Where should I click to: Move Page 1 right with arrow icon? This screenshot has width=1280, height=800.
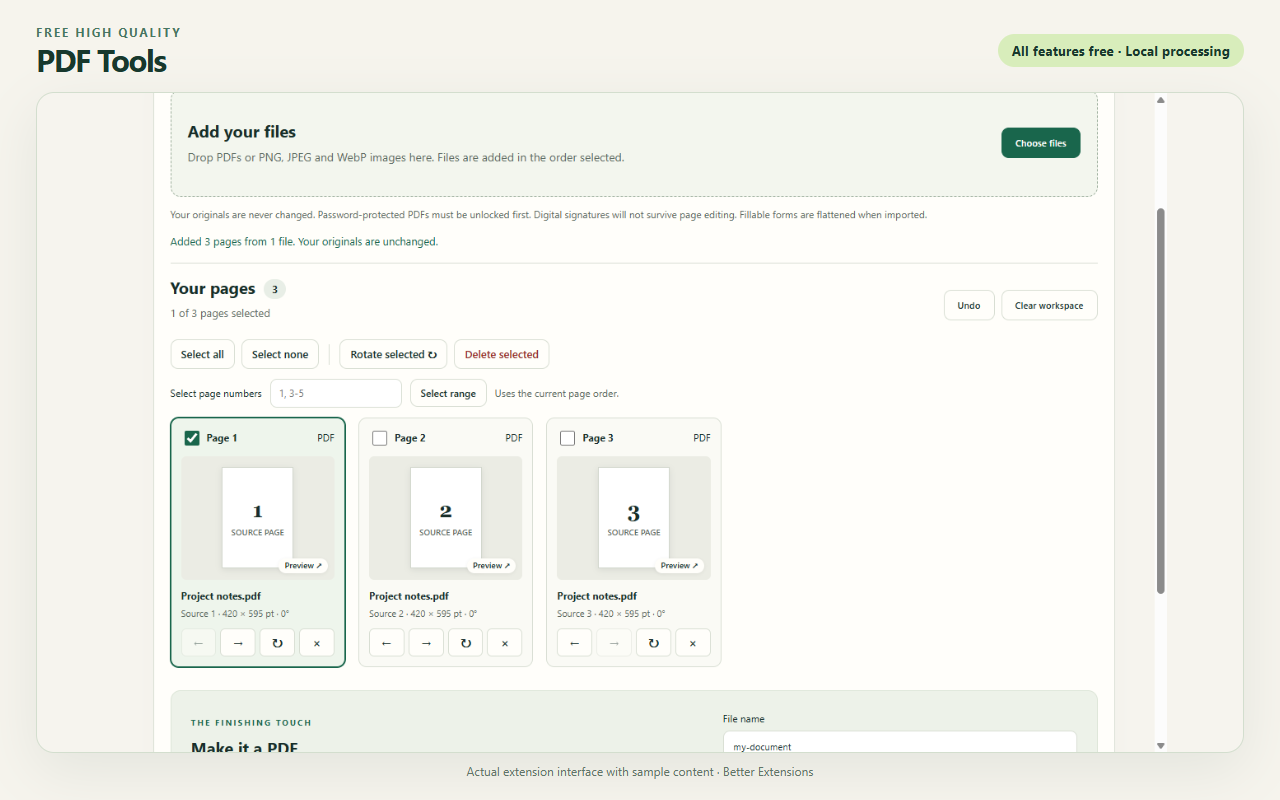pos(238,643)
